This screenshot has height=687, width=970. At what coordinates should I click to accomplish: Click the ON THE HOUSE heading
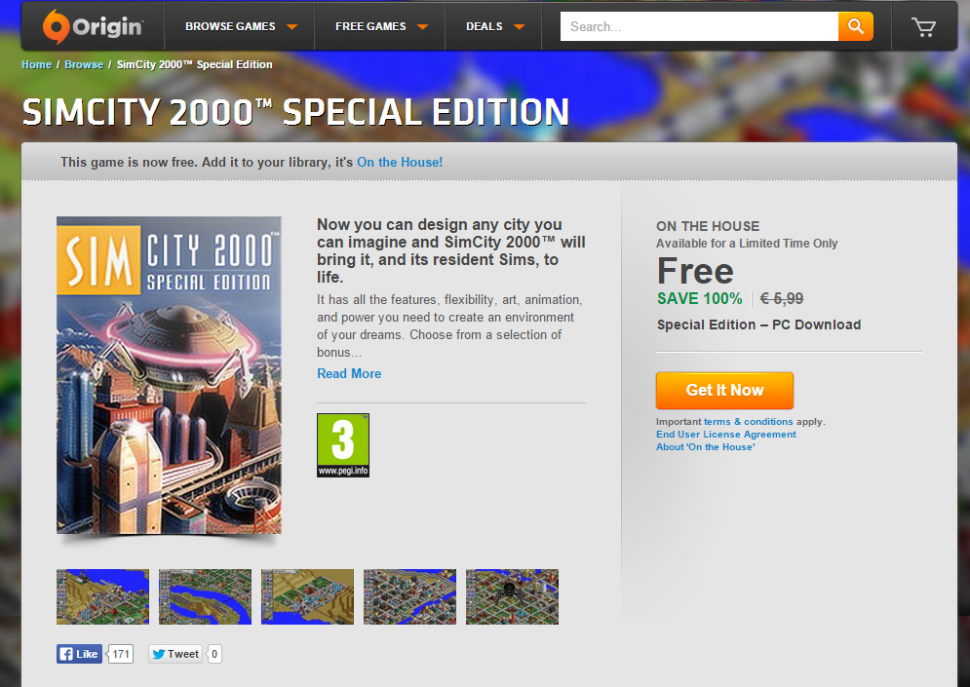(x=708, y=226)
